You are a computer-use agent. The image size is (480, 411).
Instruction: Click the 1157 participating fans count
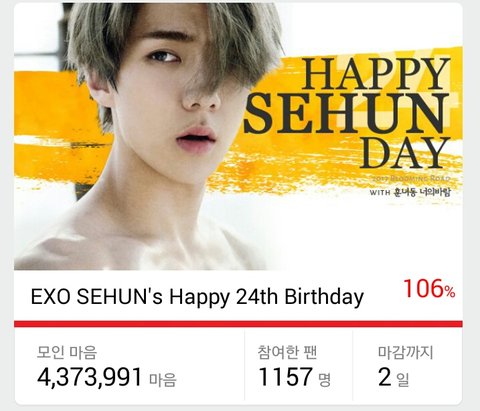(286, 377)
